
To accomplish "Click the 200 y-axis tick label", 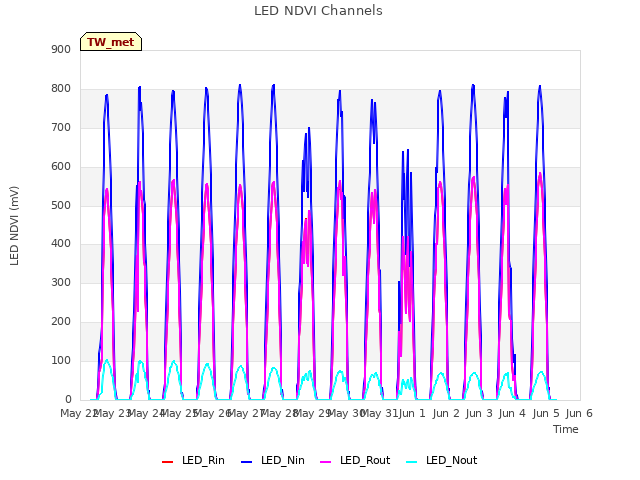I will (x=61, y=322).
